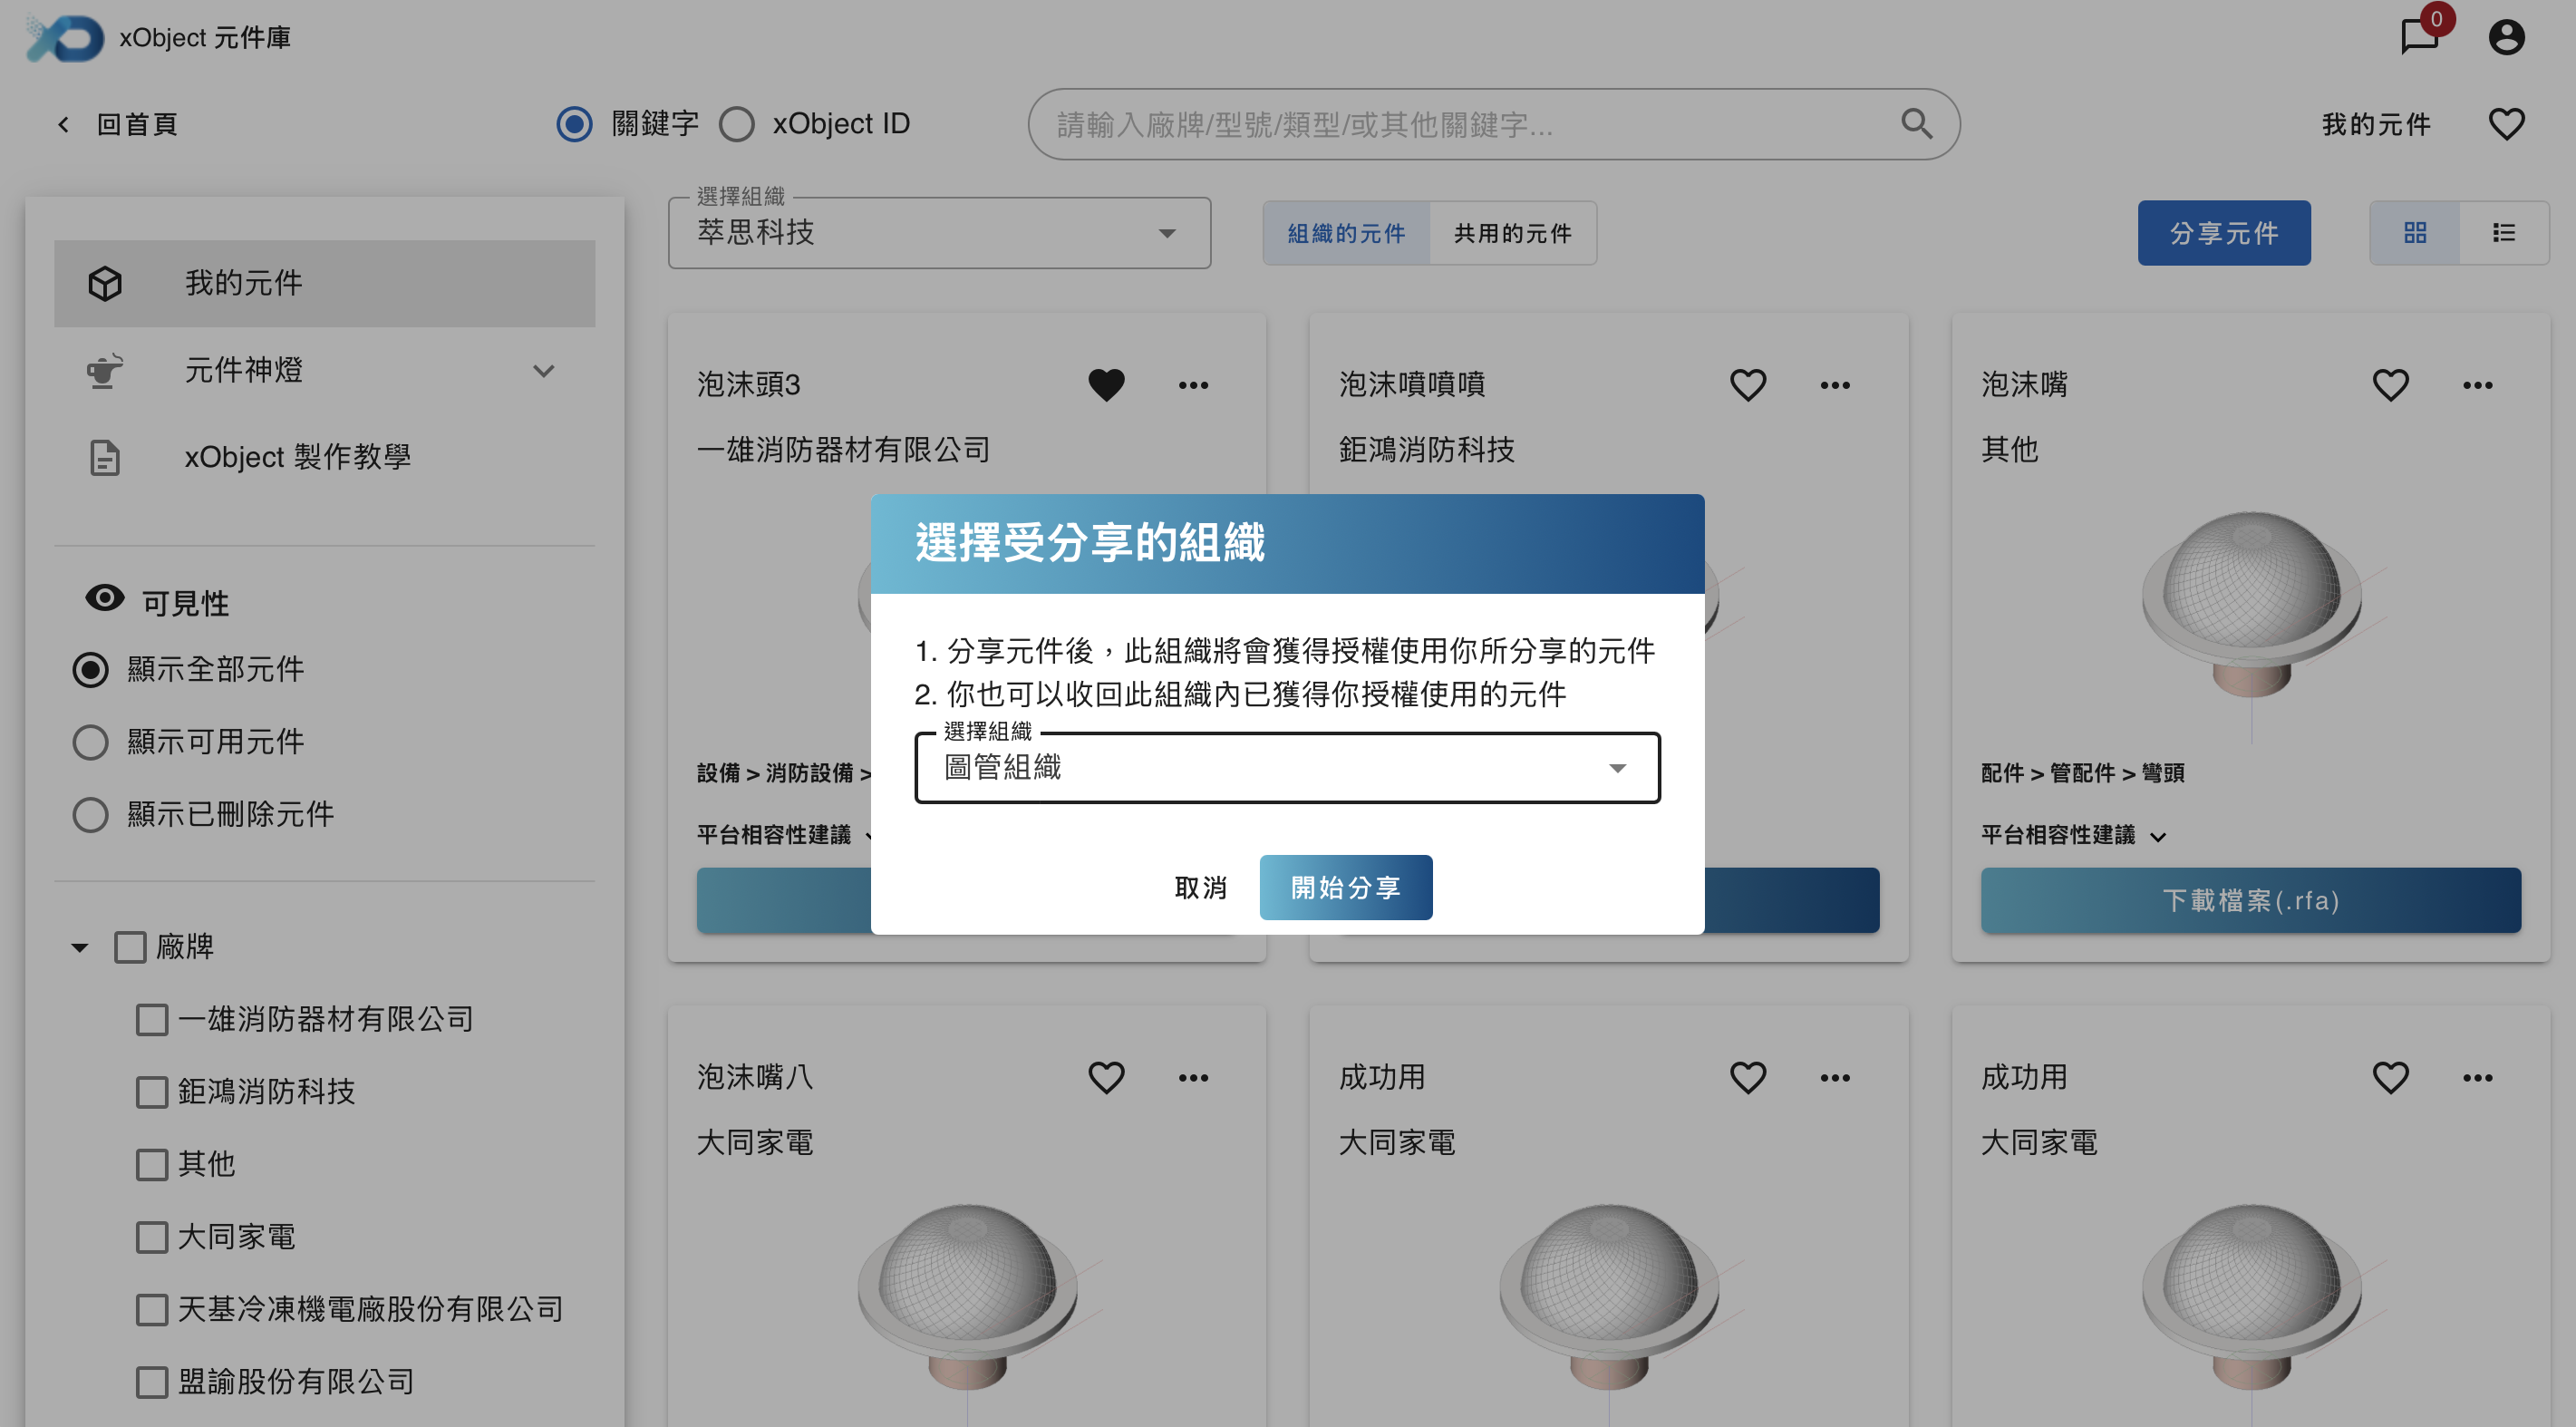Collapse the 廠牌 filter tree
Screen dimensions: 2576x1427
tap(80, 947)
